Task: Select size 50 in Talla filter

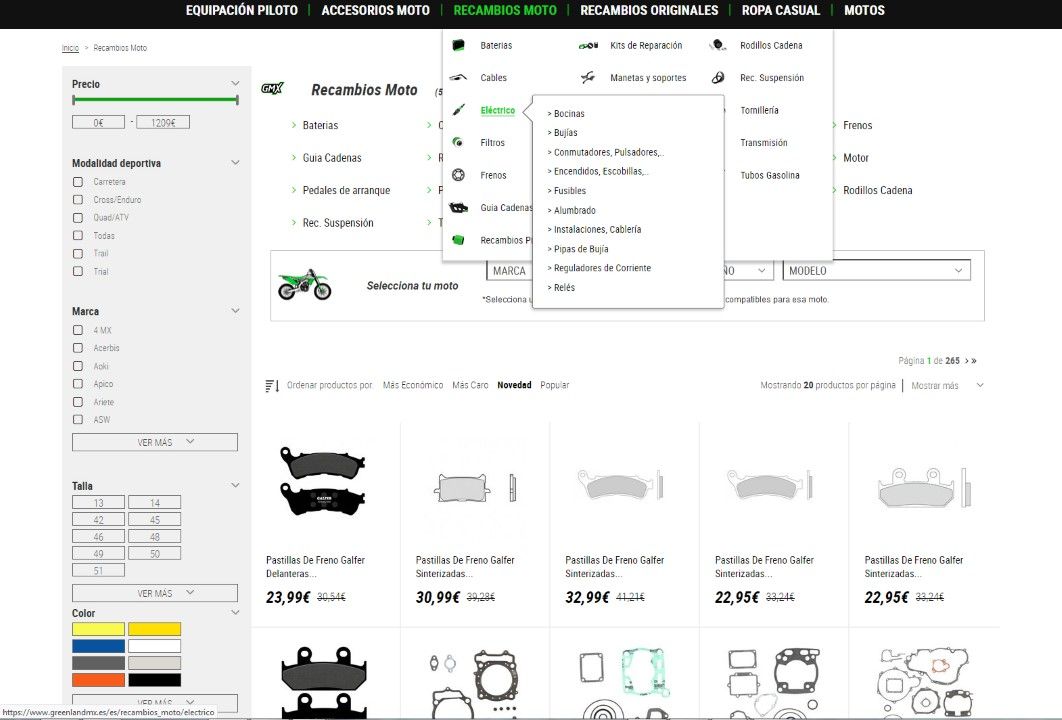Action: coord(154,553)
